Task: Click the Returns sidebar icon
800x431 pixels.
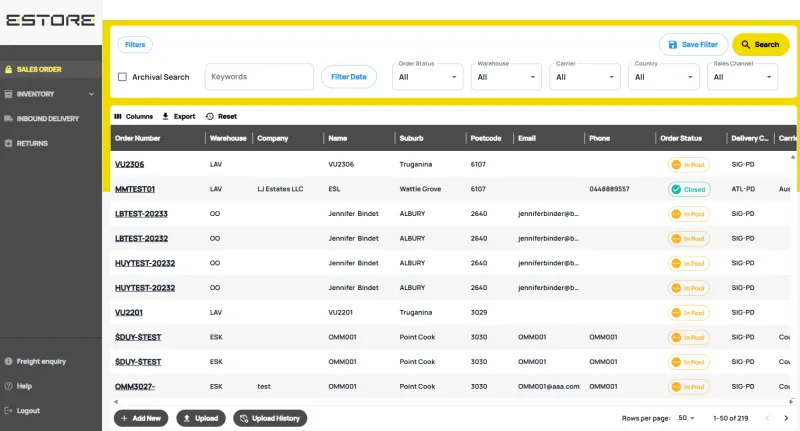Action: 8,143
